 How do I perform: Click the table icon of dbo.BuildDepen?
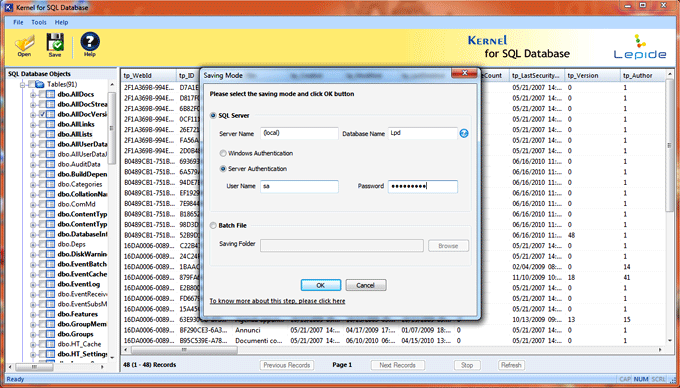(50, 174)
